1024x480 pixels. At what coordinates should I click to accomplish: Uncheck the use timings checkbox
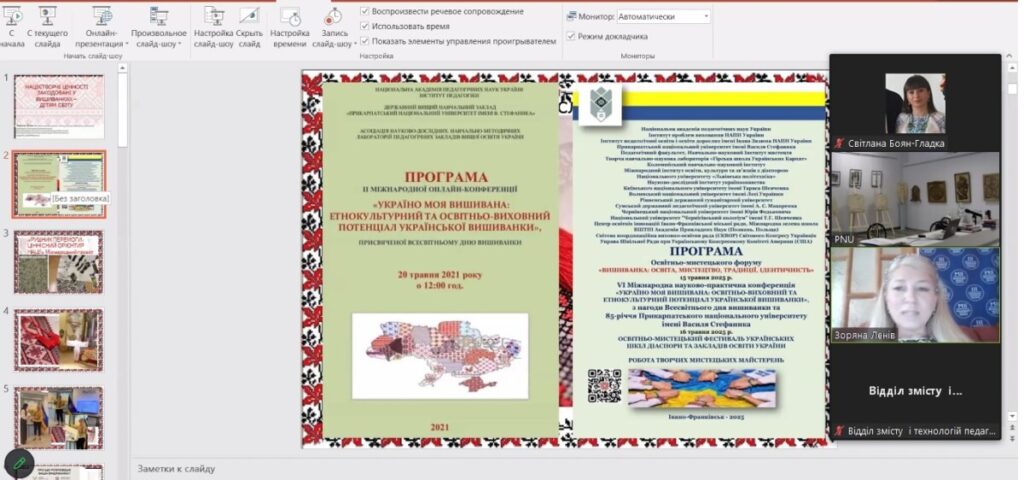[x=365, y=26]
